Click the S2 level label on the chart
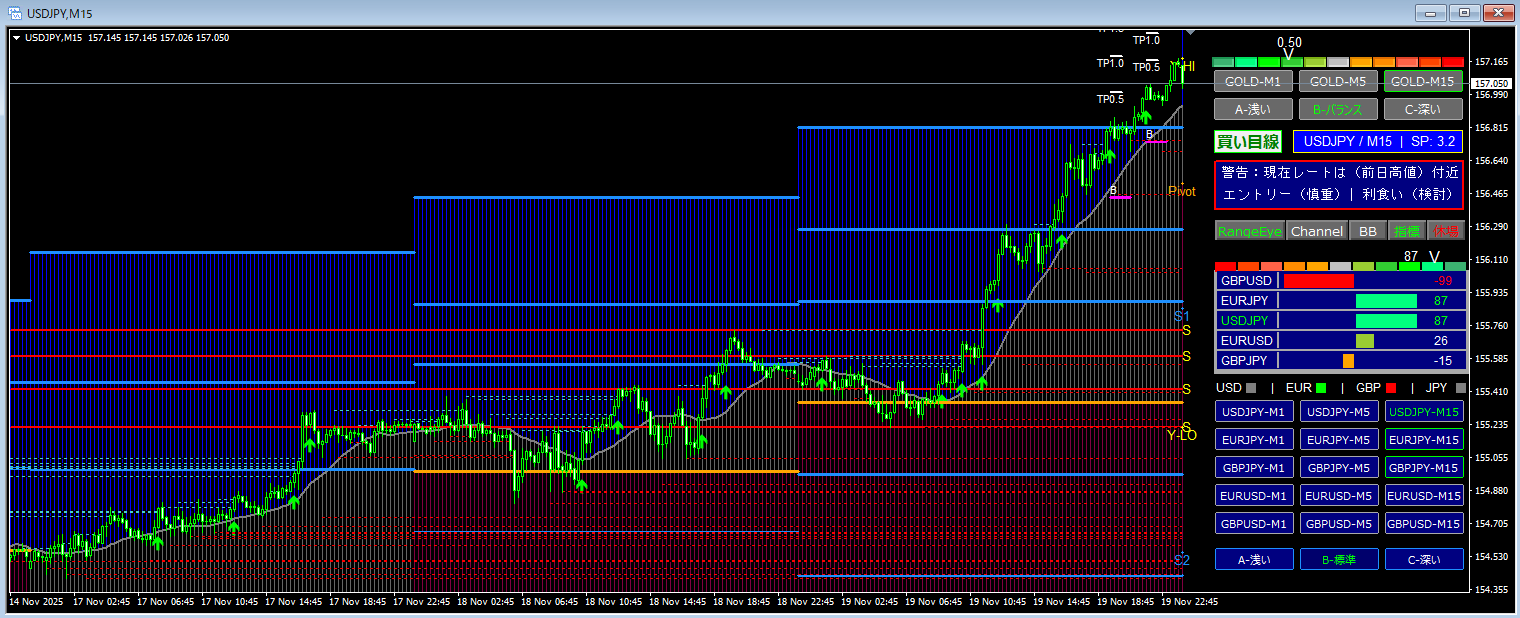Image resolution: width=1520 pixels, height=618 pixels. pyautogui.click(x=1182, y=559)
